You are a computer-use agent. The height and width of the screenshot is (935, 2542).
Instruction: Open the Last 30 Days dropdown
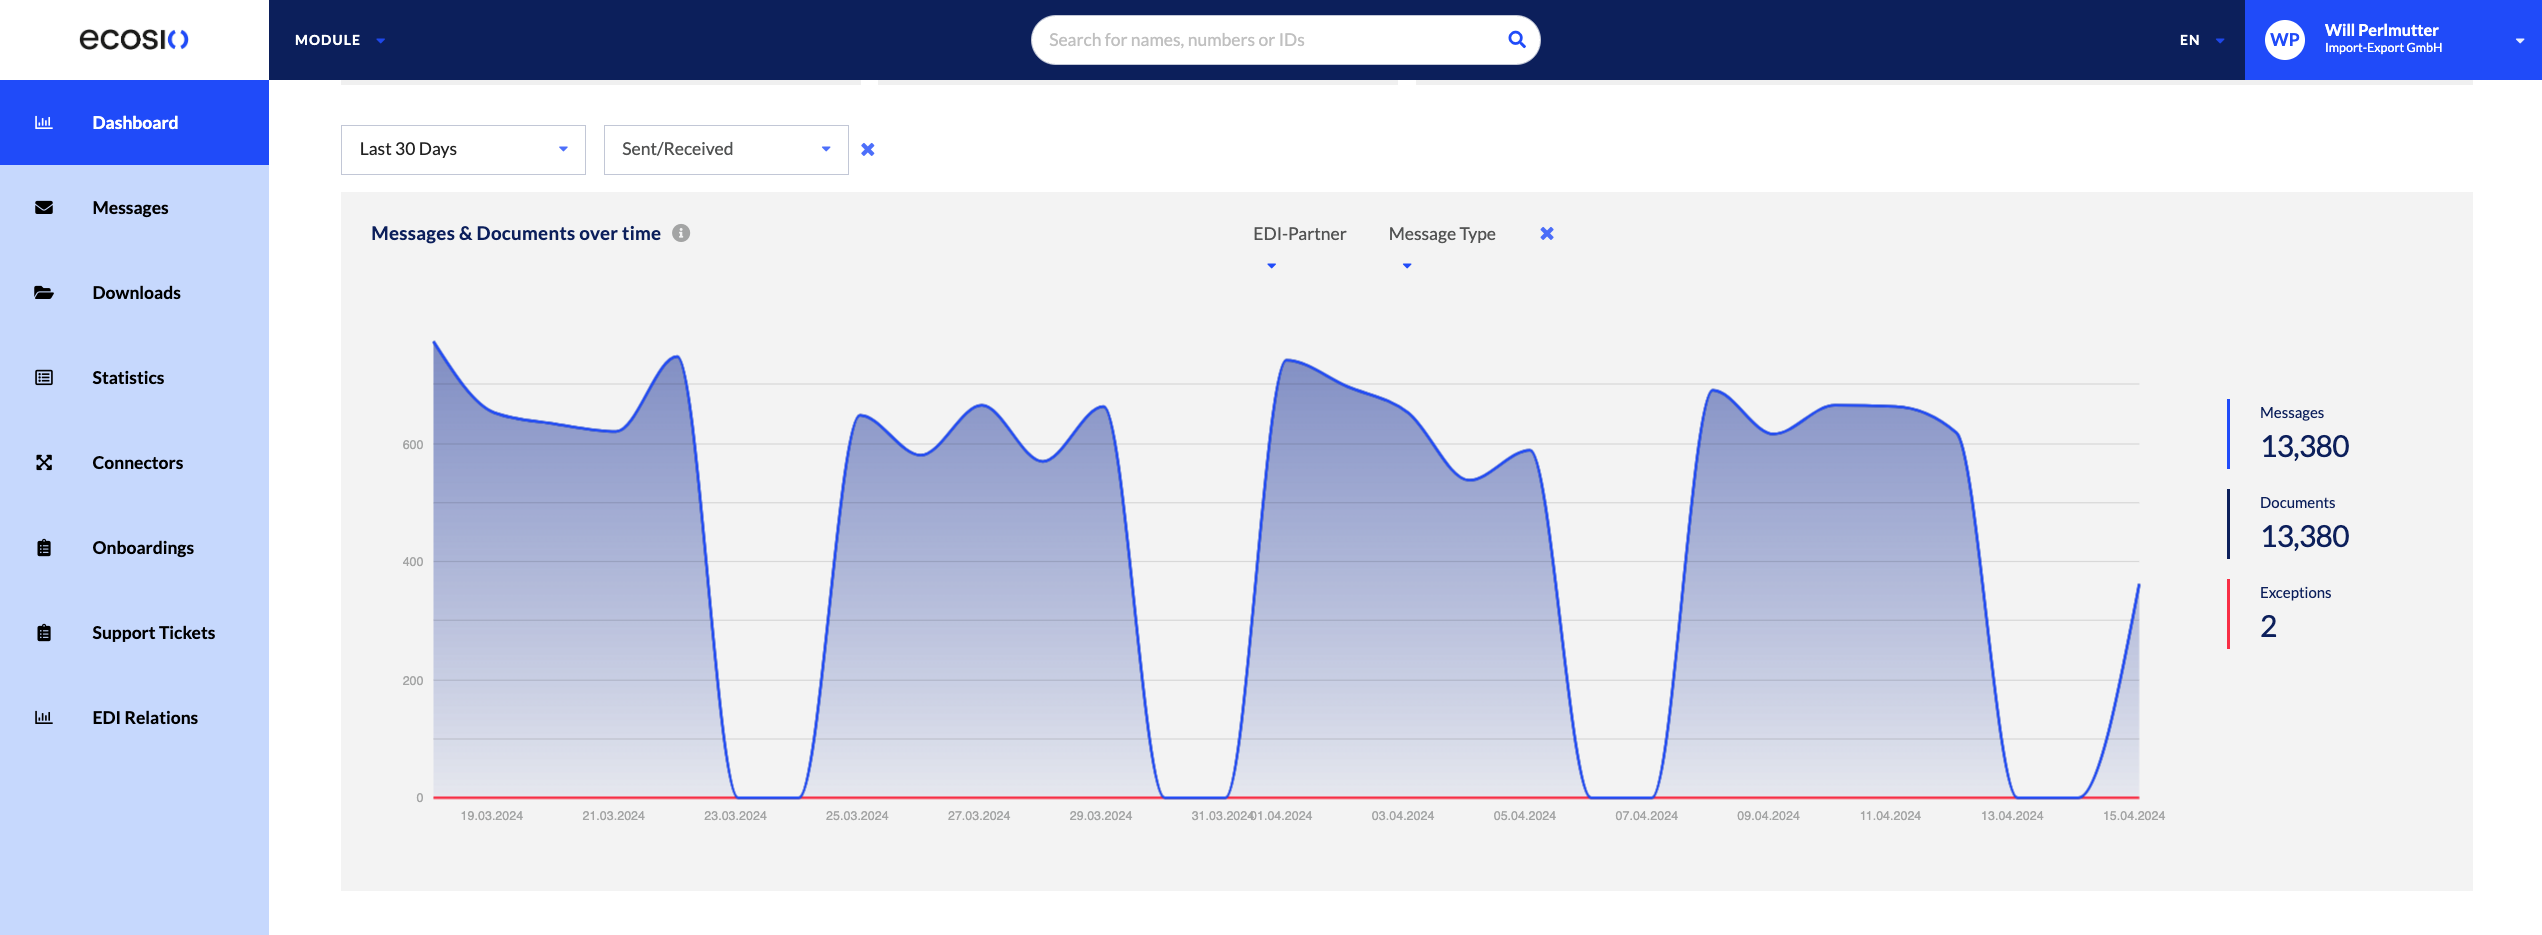(x=463, y=150)
